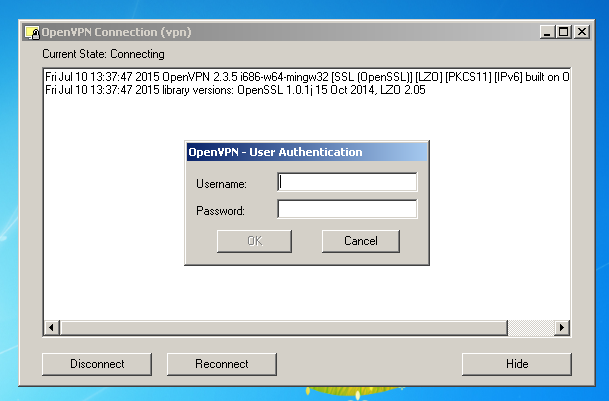Close the OpenVPN Connection window
Viewport: 609px width, 401px height.
point(582,32)
